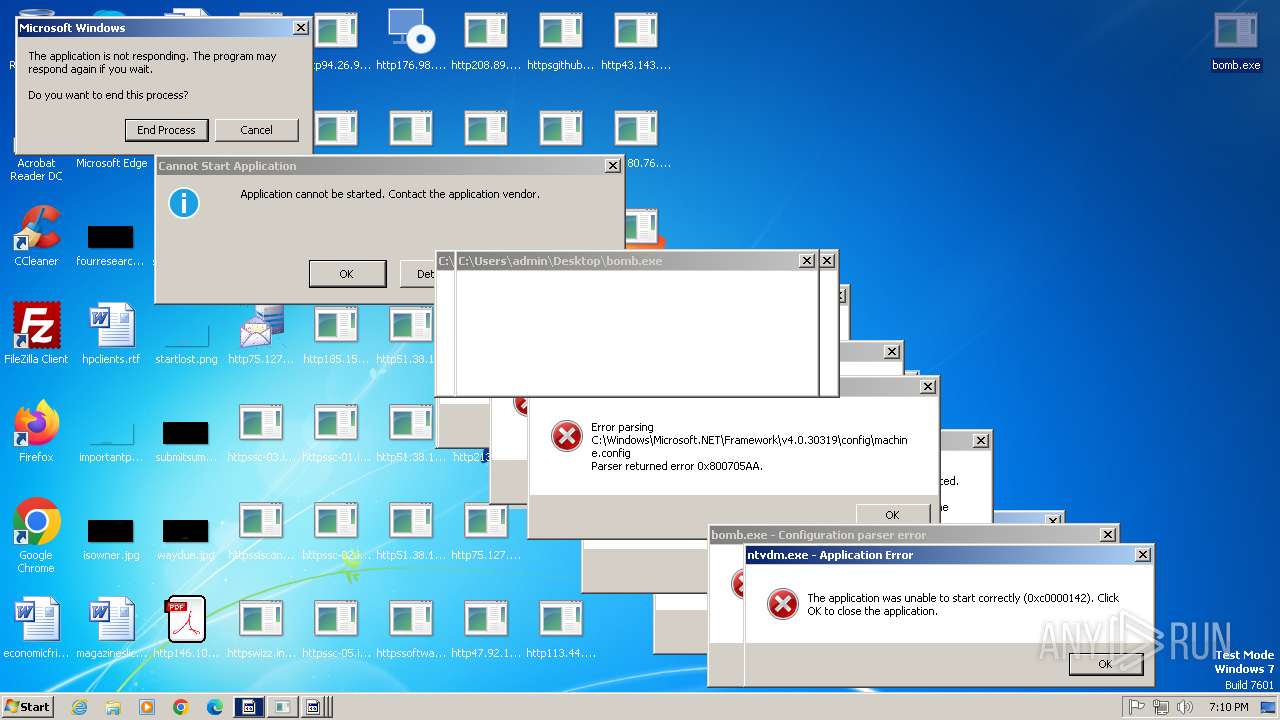Open Windows Media Player from the taskbar
This screenshot has width=1280, height=720.
147,707
